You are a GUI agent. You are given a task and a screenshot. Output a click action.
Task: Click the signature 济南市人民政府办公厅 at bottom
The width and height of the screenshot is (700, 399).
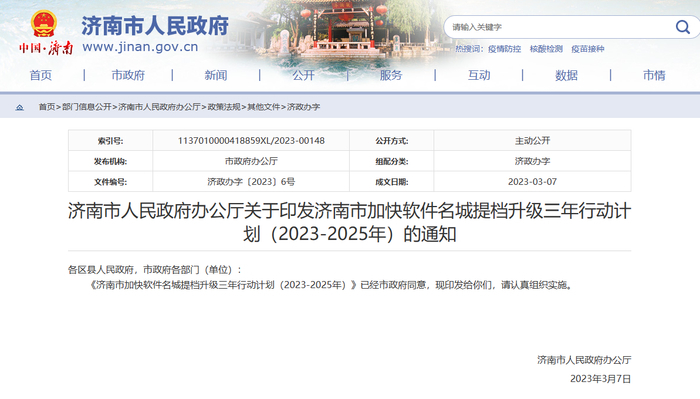click(584, 360)
